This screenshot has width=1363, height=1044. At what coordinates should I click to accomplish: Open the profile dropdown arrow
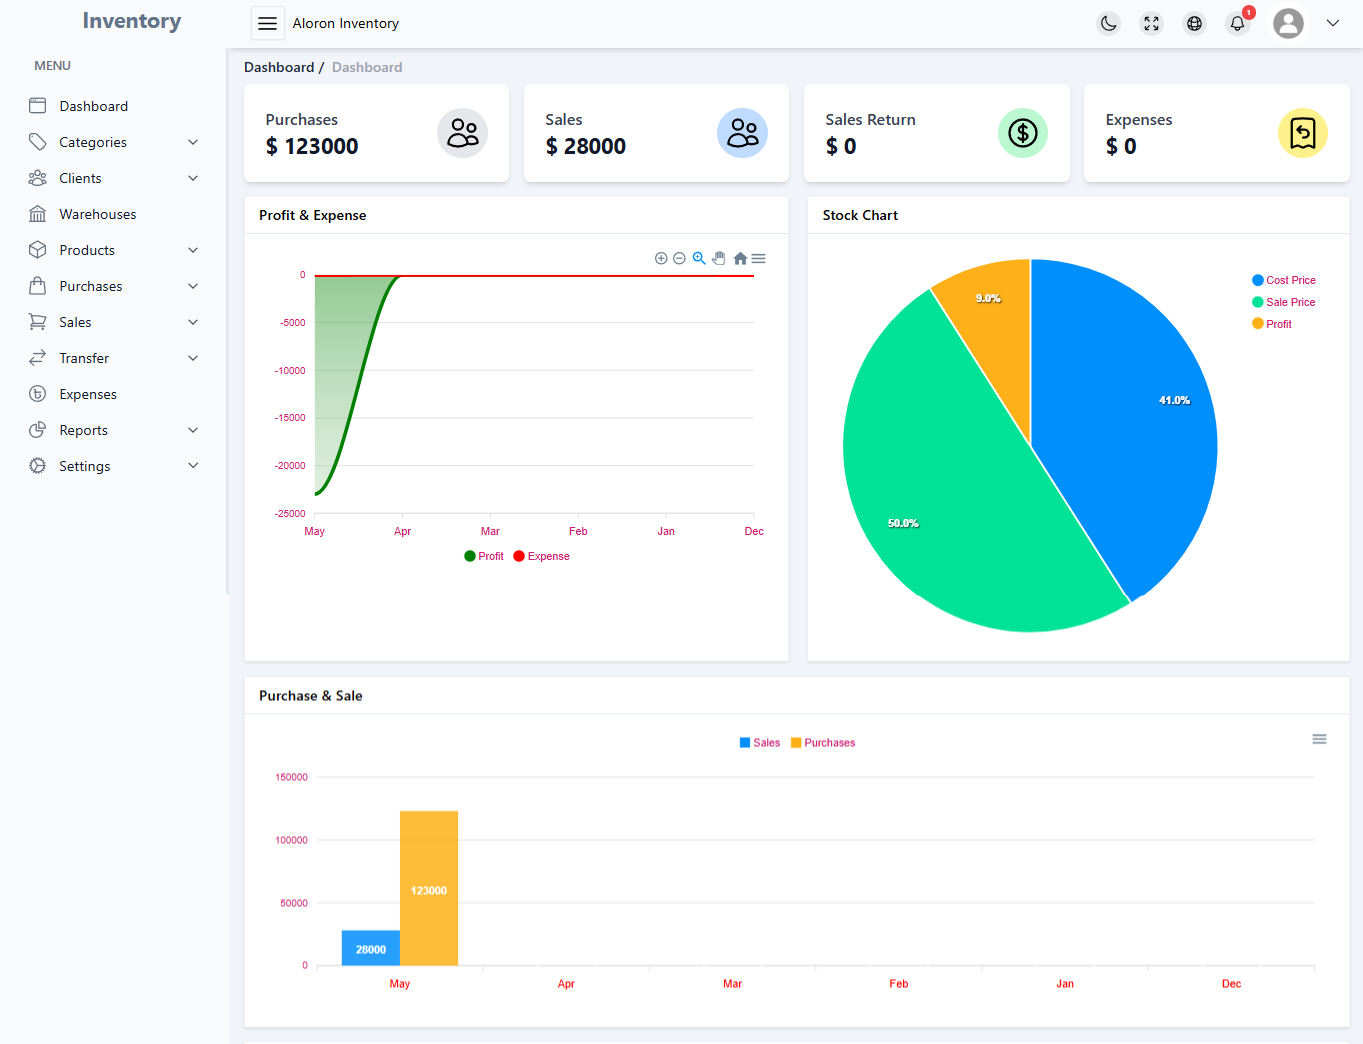pyautogui.click(x=1332, y=23)
